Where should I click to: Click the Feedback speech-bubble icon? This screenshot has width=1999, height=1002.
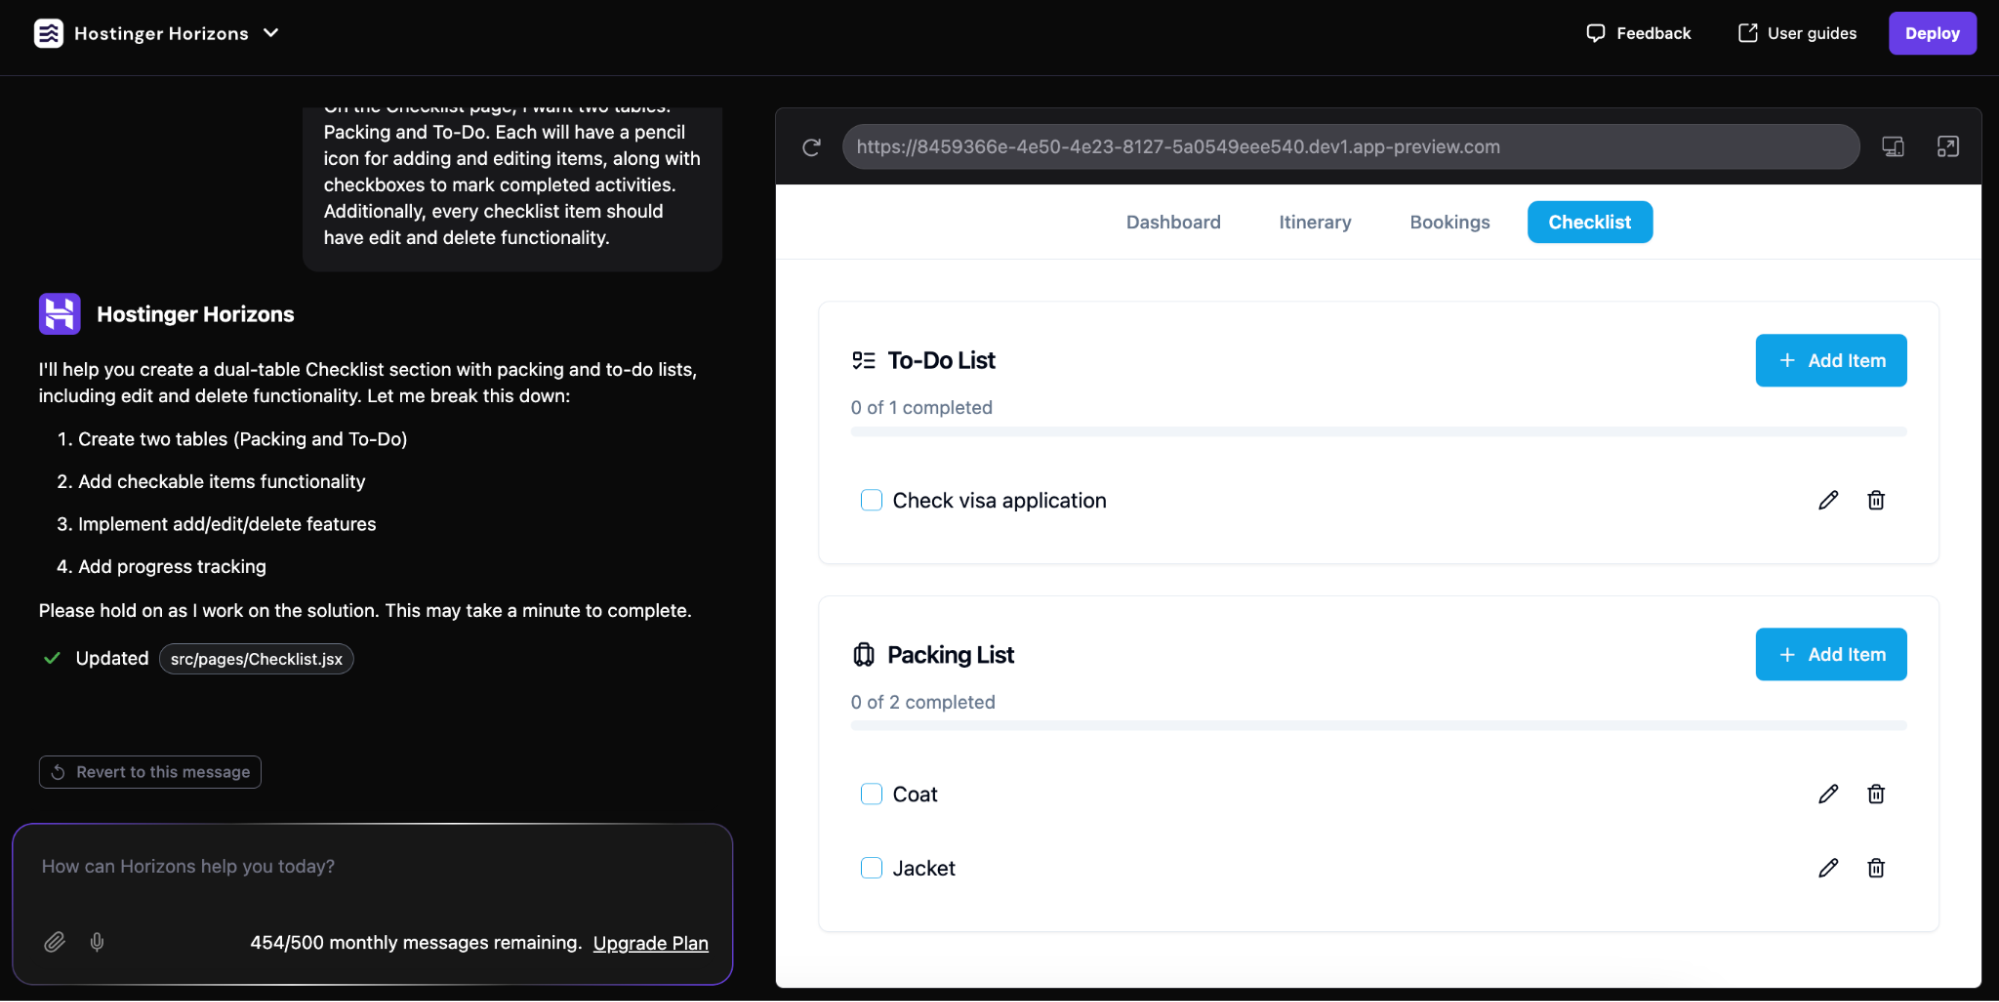1597,33
